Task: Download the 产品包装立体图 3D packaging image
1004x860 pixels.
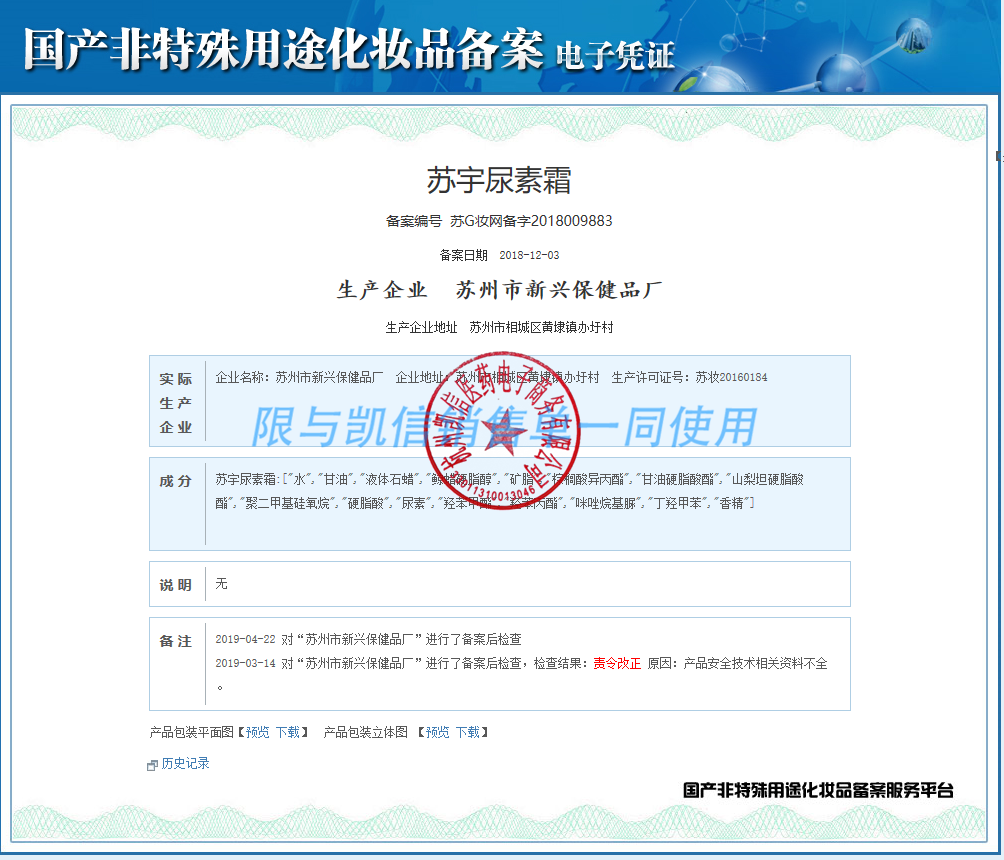Action: coord(467,733)
